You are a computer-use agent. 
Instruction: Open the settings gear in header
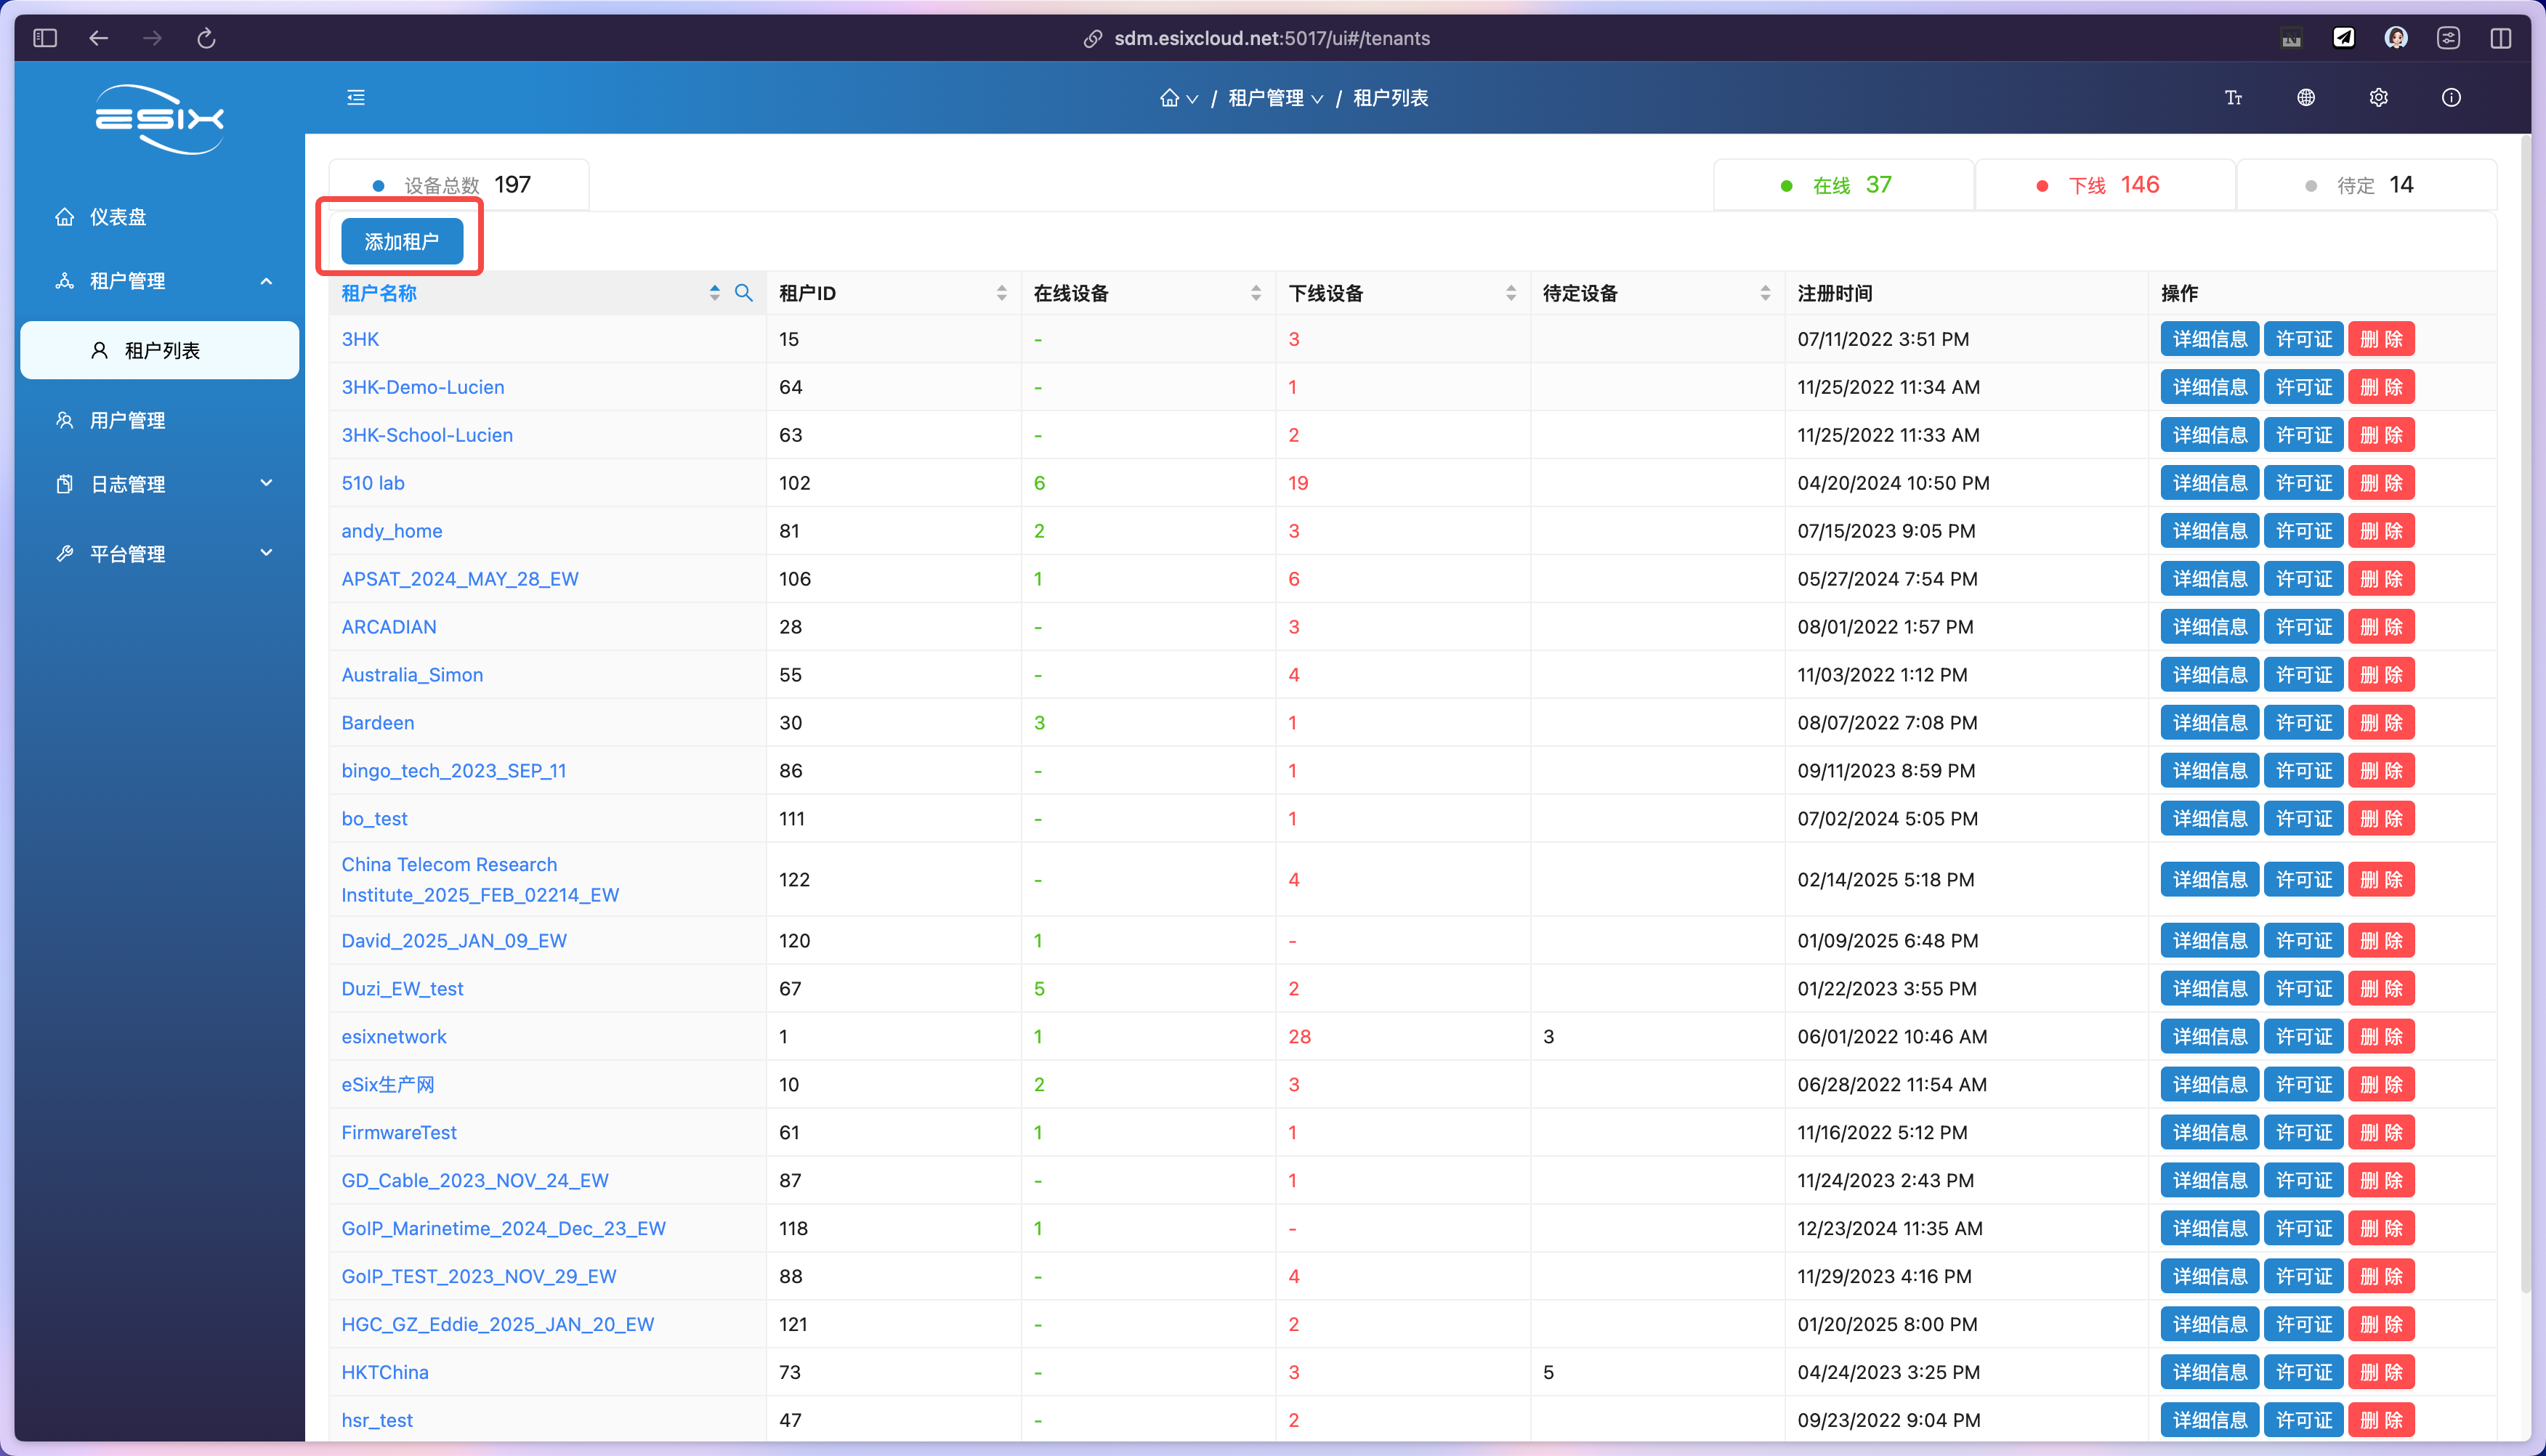[x=2378, y=98]
